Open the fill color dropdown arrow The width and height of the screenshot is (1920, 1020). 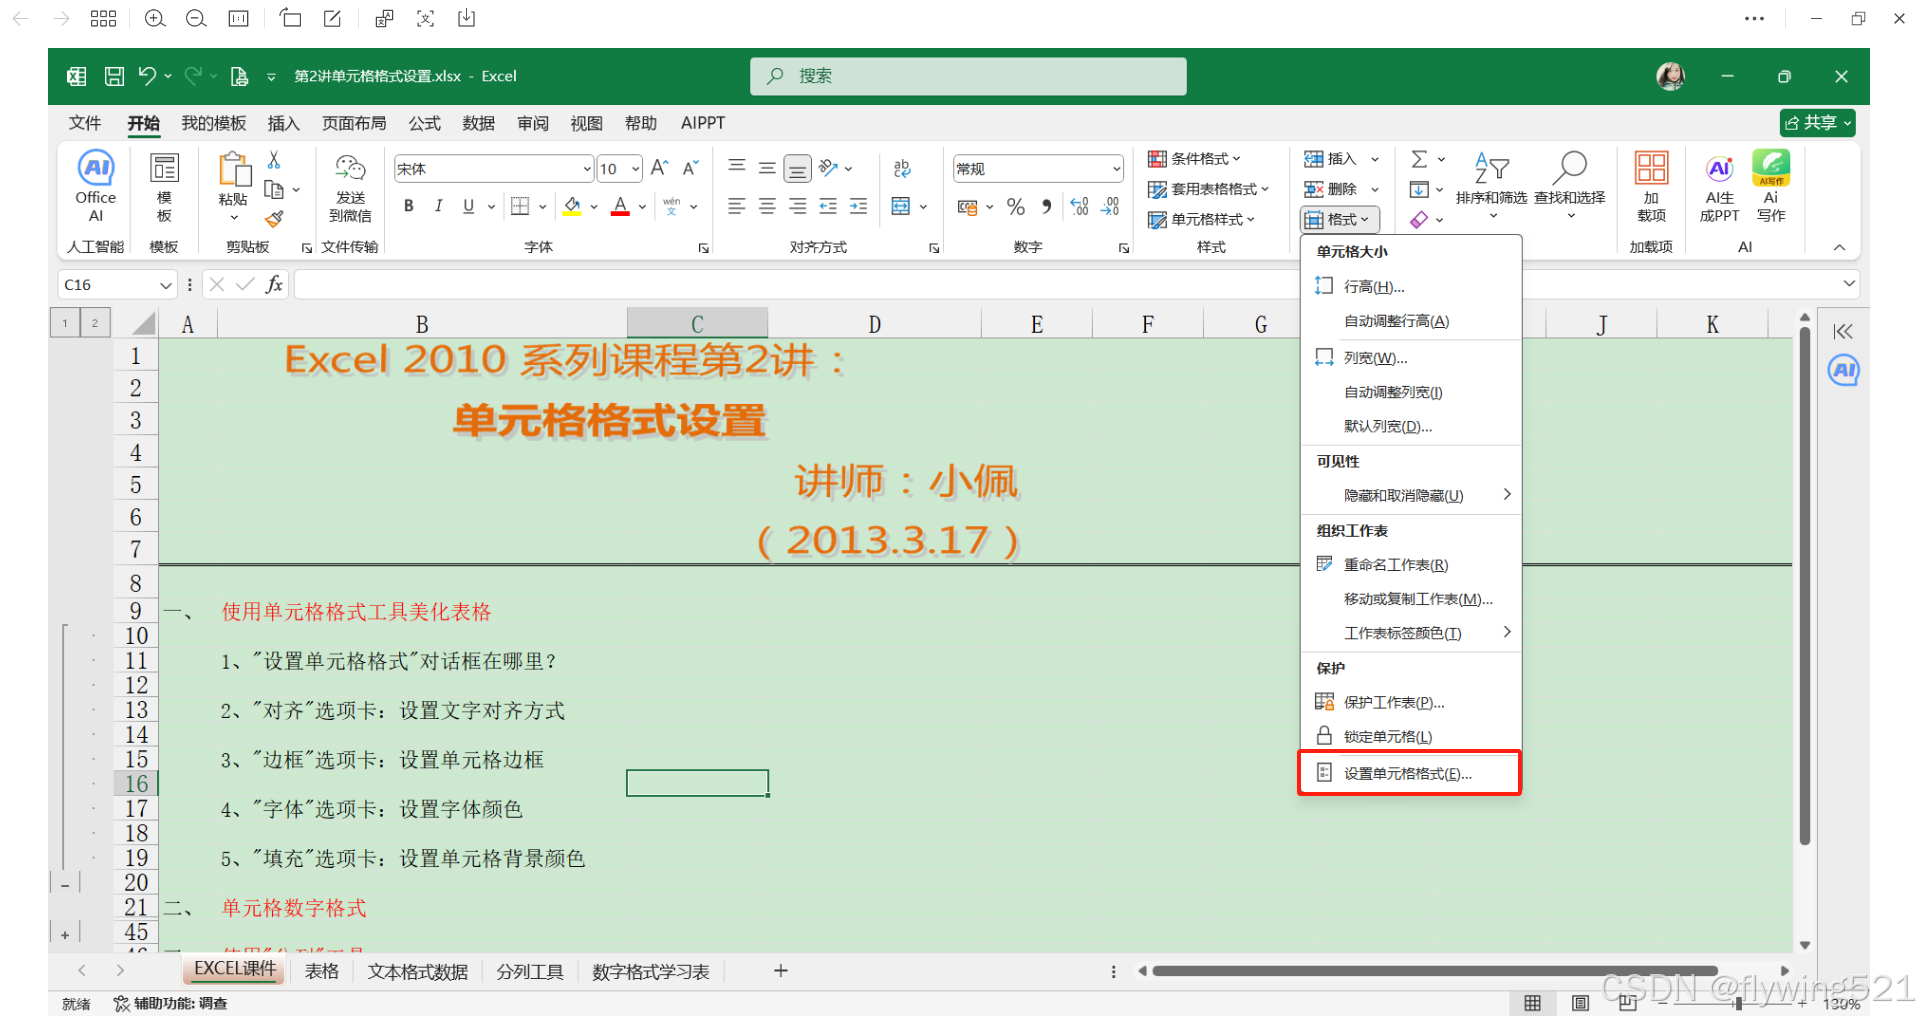pyautogui.click(x=594, y=207)
